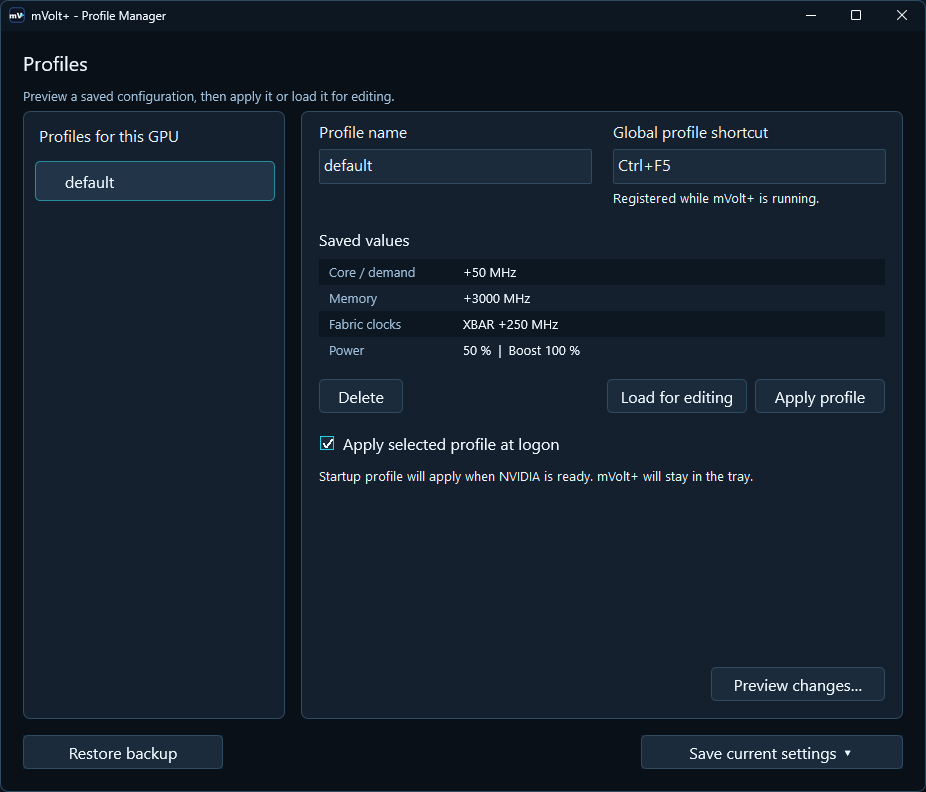This screenshot has width=926, height=792.
Task: Maximize the Profile Manager window
Action: point(856,15)
